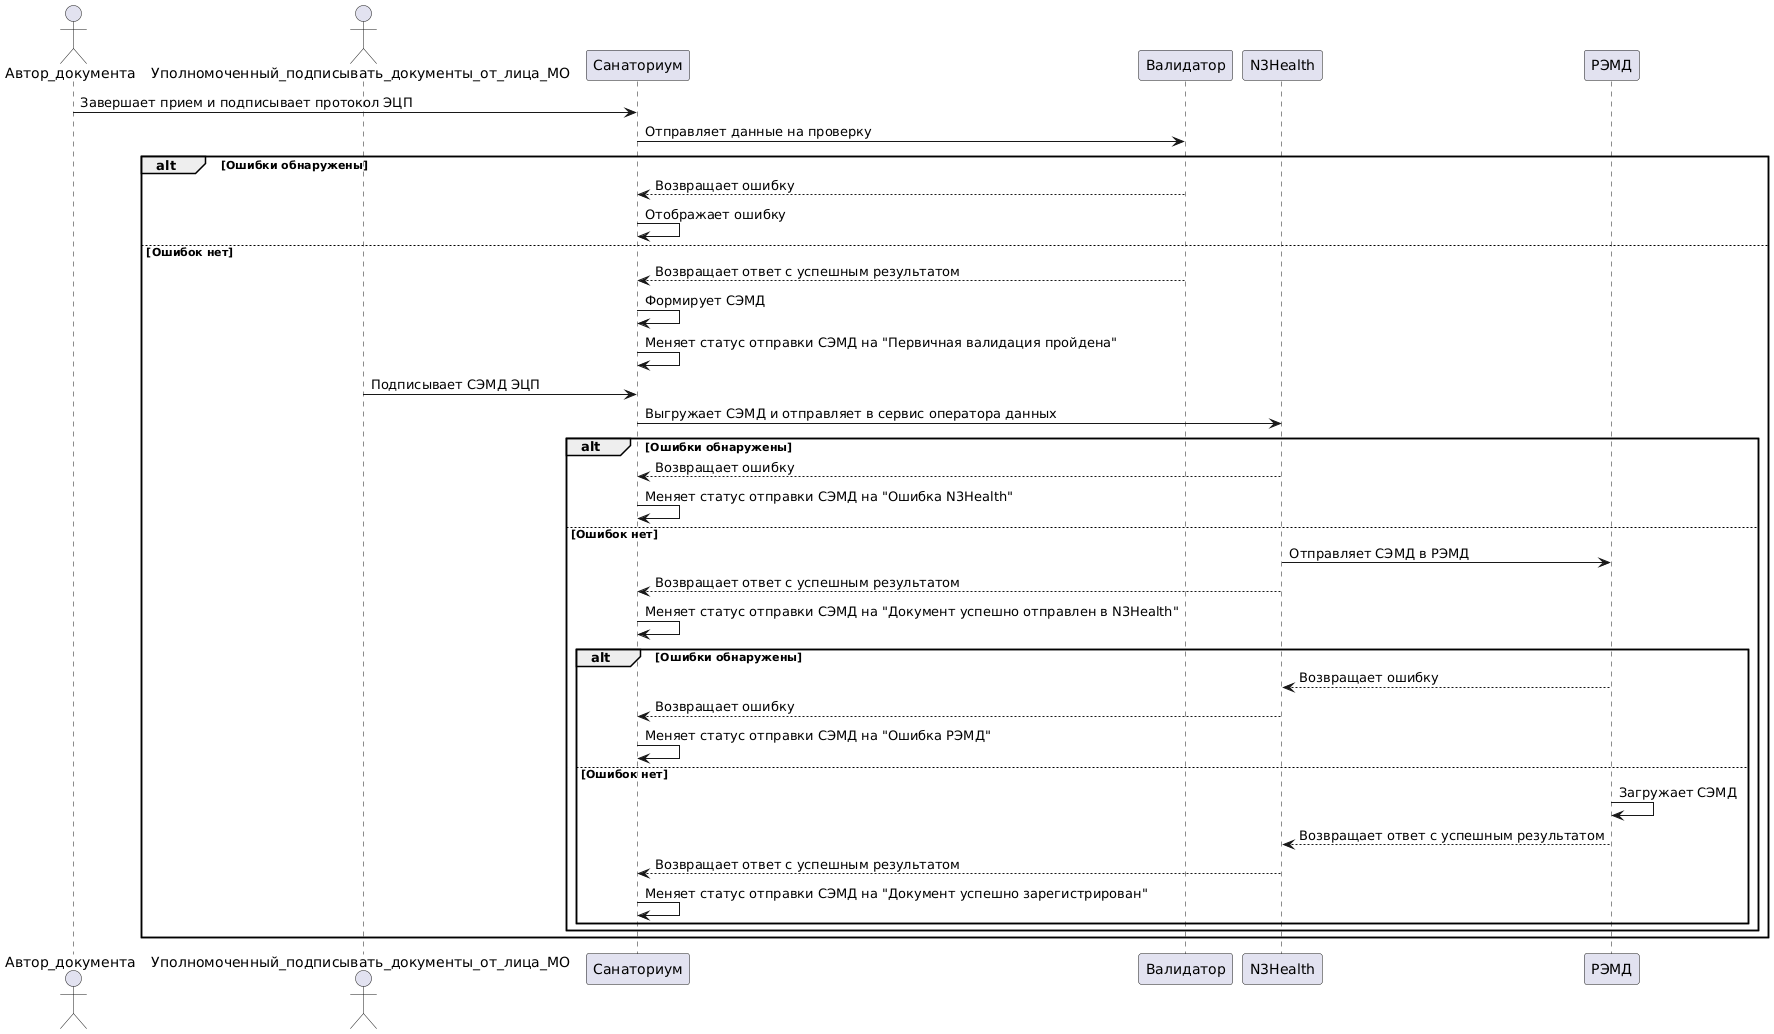Select the bottom РЭМД participant box

tap(1611, 969)
